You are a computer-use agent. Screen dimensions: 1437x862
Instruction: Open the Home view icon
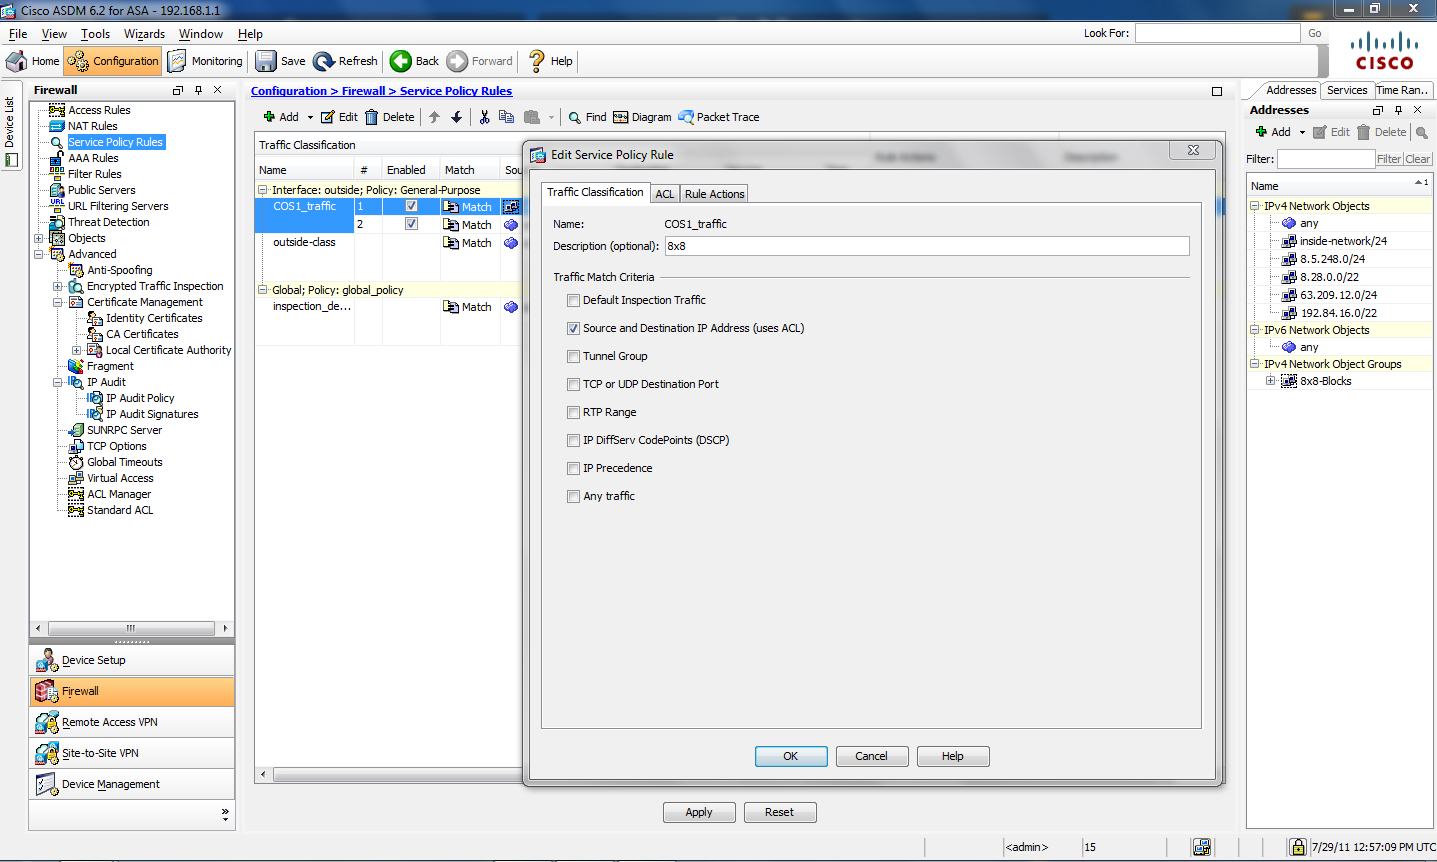pos(33,61)
